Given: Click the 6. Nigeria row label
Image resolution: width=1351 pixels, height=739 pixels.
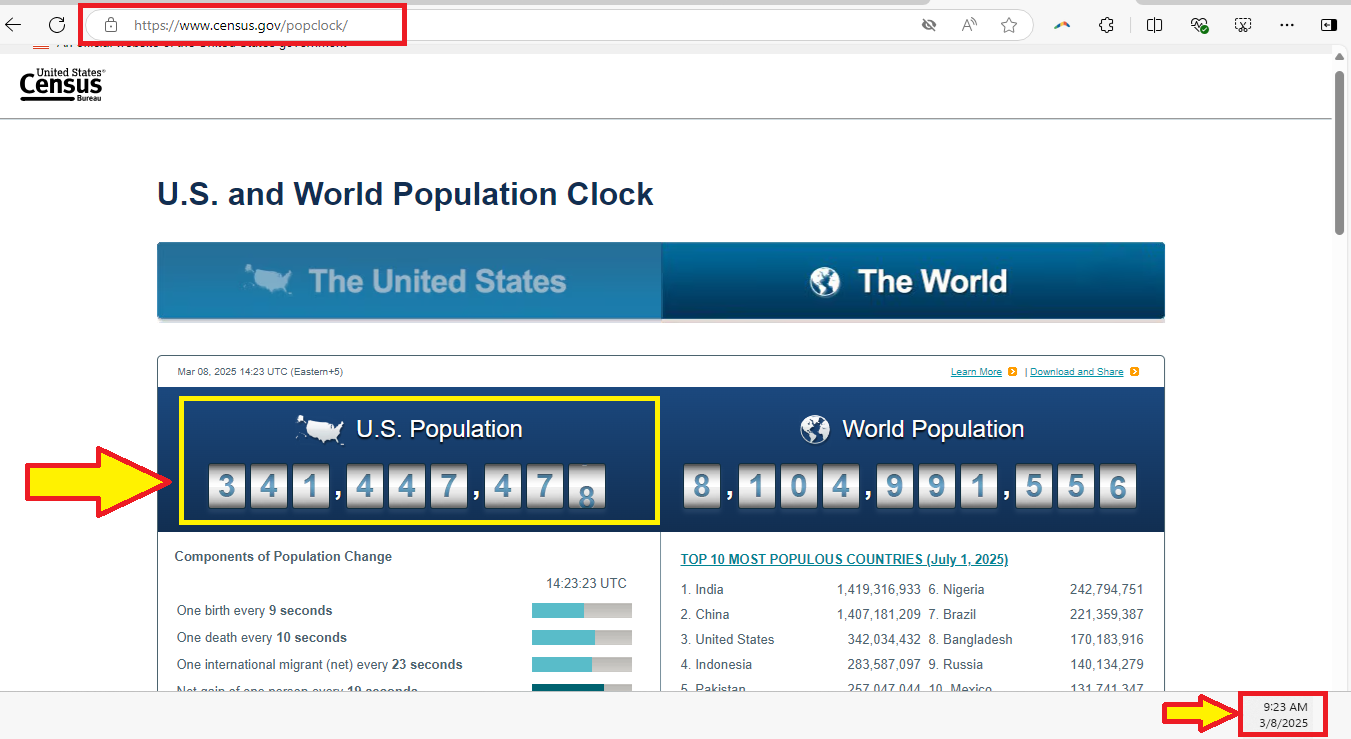Looking at the screenshot, I should point(956,590).
